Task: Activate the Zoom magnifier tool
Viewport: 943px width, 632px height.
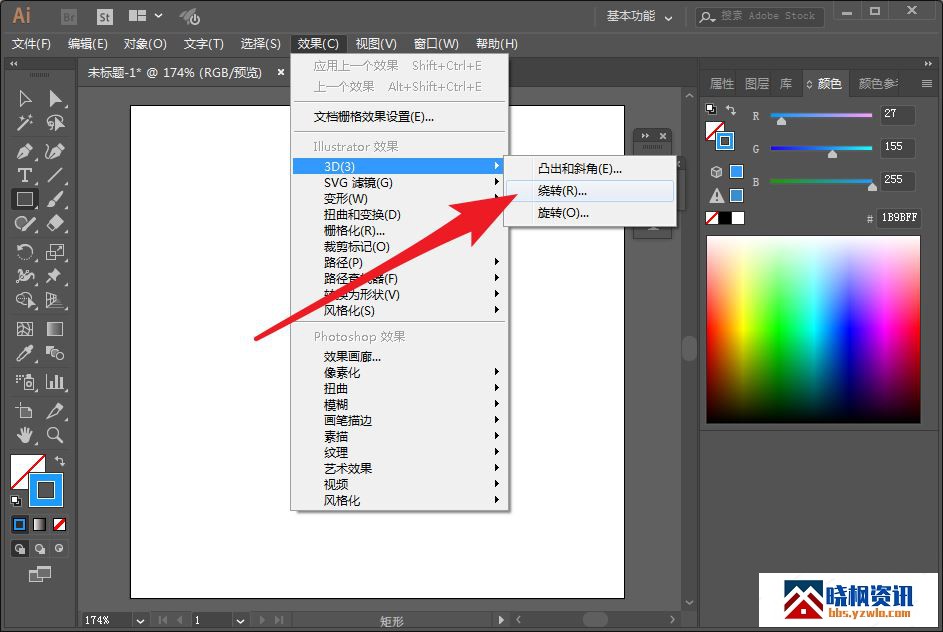Action: click(55, 435)
